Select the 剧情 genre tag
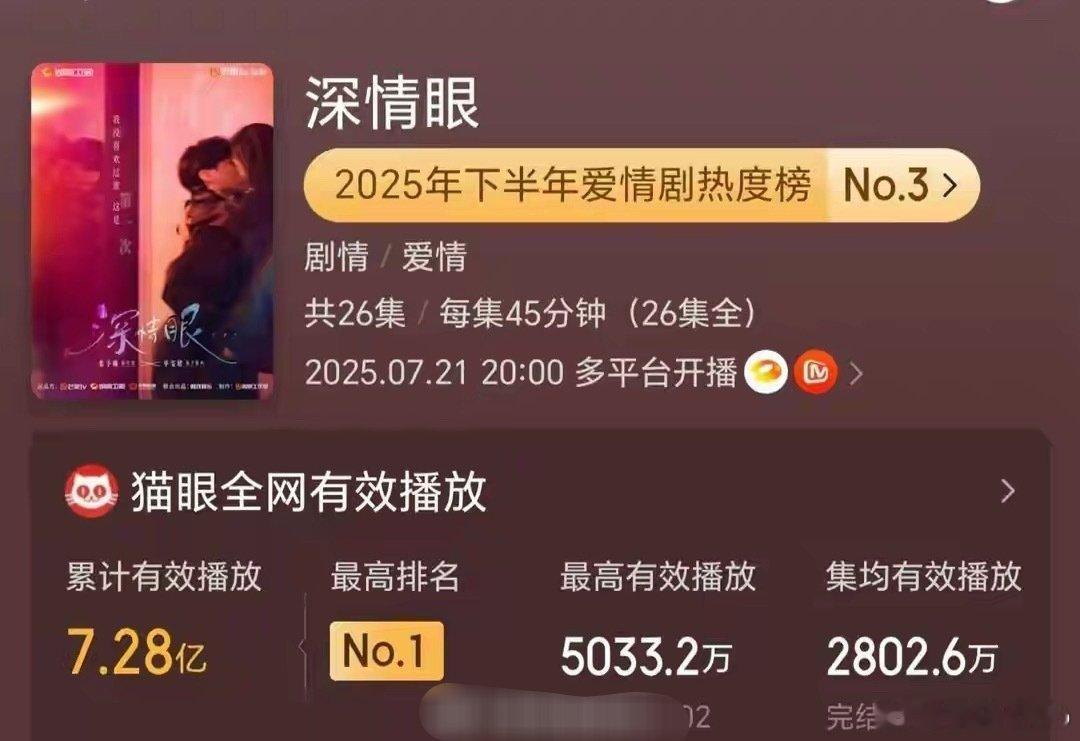 [x=336, y=257]
